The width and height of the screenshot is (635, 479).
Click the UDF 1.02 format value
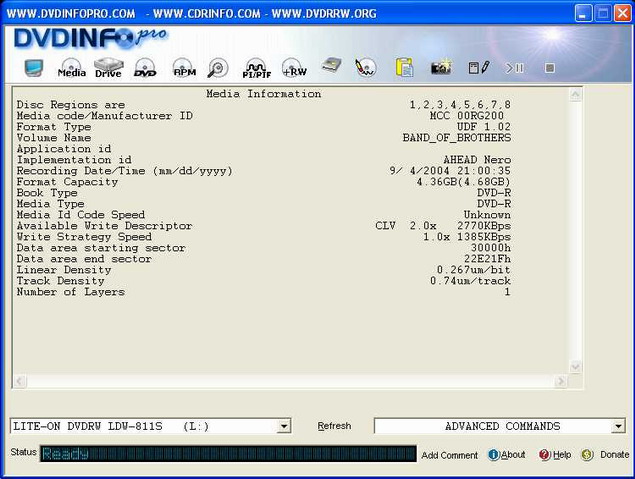point(484,127)
